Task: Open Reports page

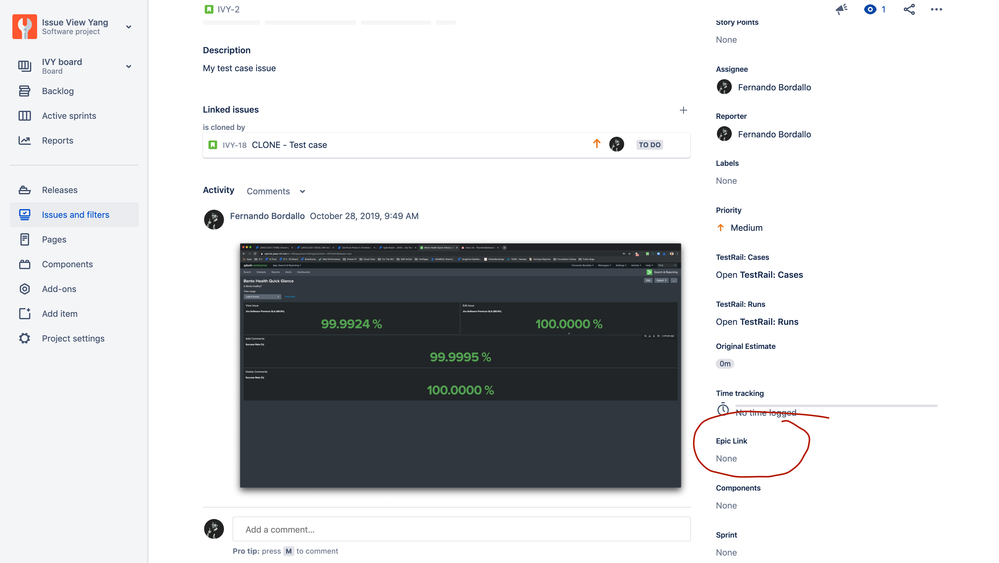Action: (57, 141)
